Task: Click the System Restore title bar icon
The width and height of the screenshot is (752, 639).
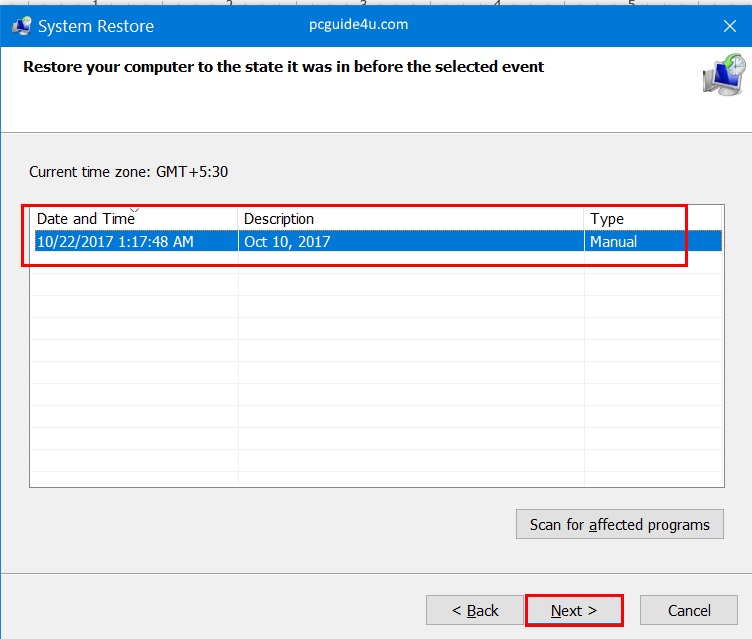Action: pyautogui.click(x=20, y=26)
